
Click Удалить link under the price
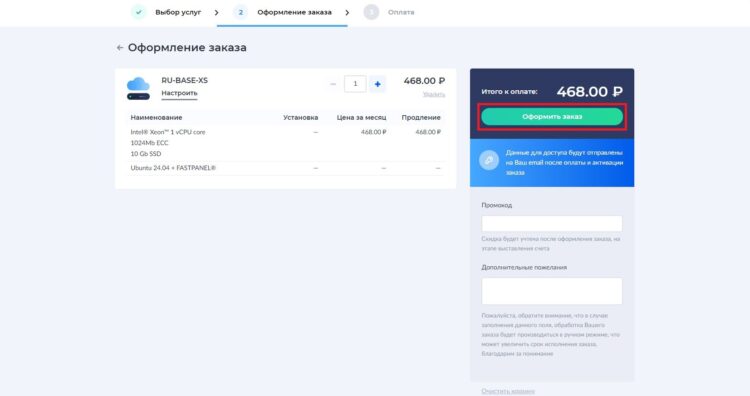click(434, 95)
